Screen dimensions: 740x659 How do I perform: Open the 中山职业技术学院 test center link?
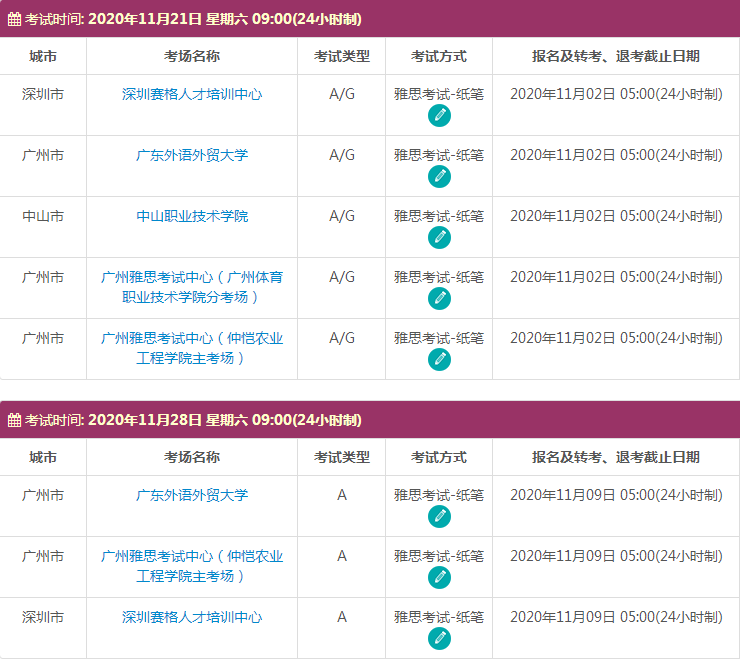click(x=192, y=216)
